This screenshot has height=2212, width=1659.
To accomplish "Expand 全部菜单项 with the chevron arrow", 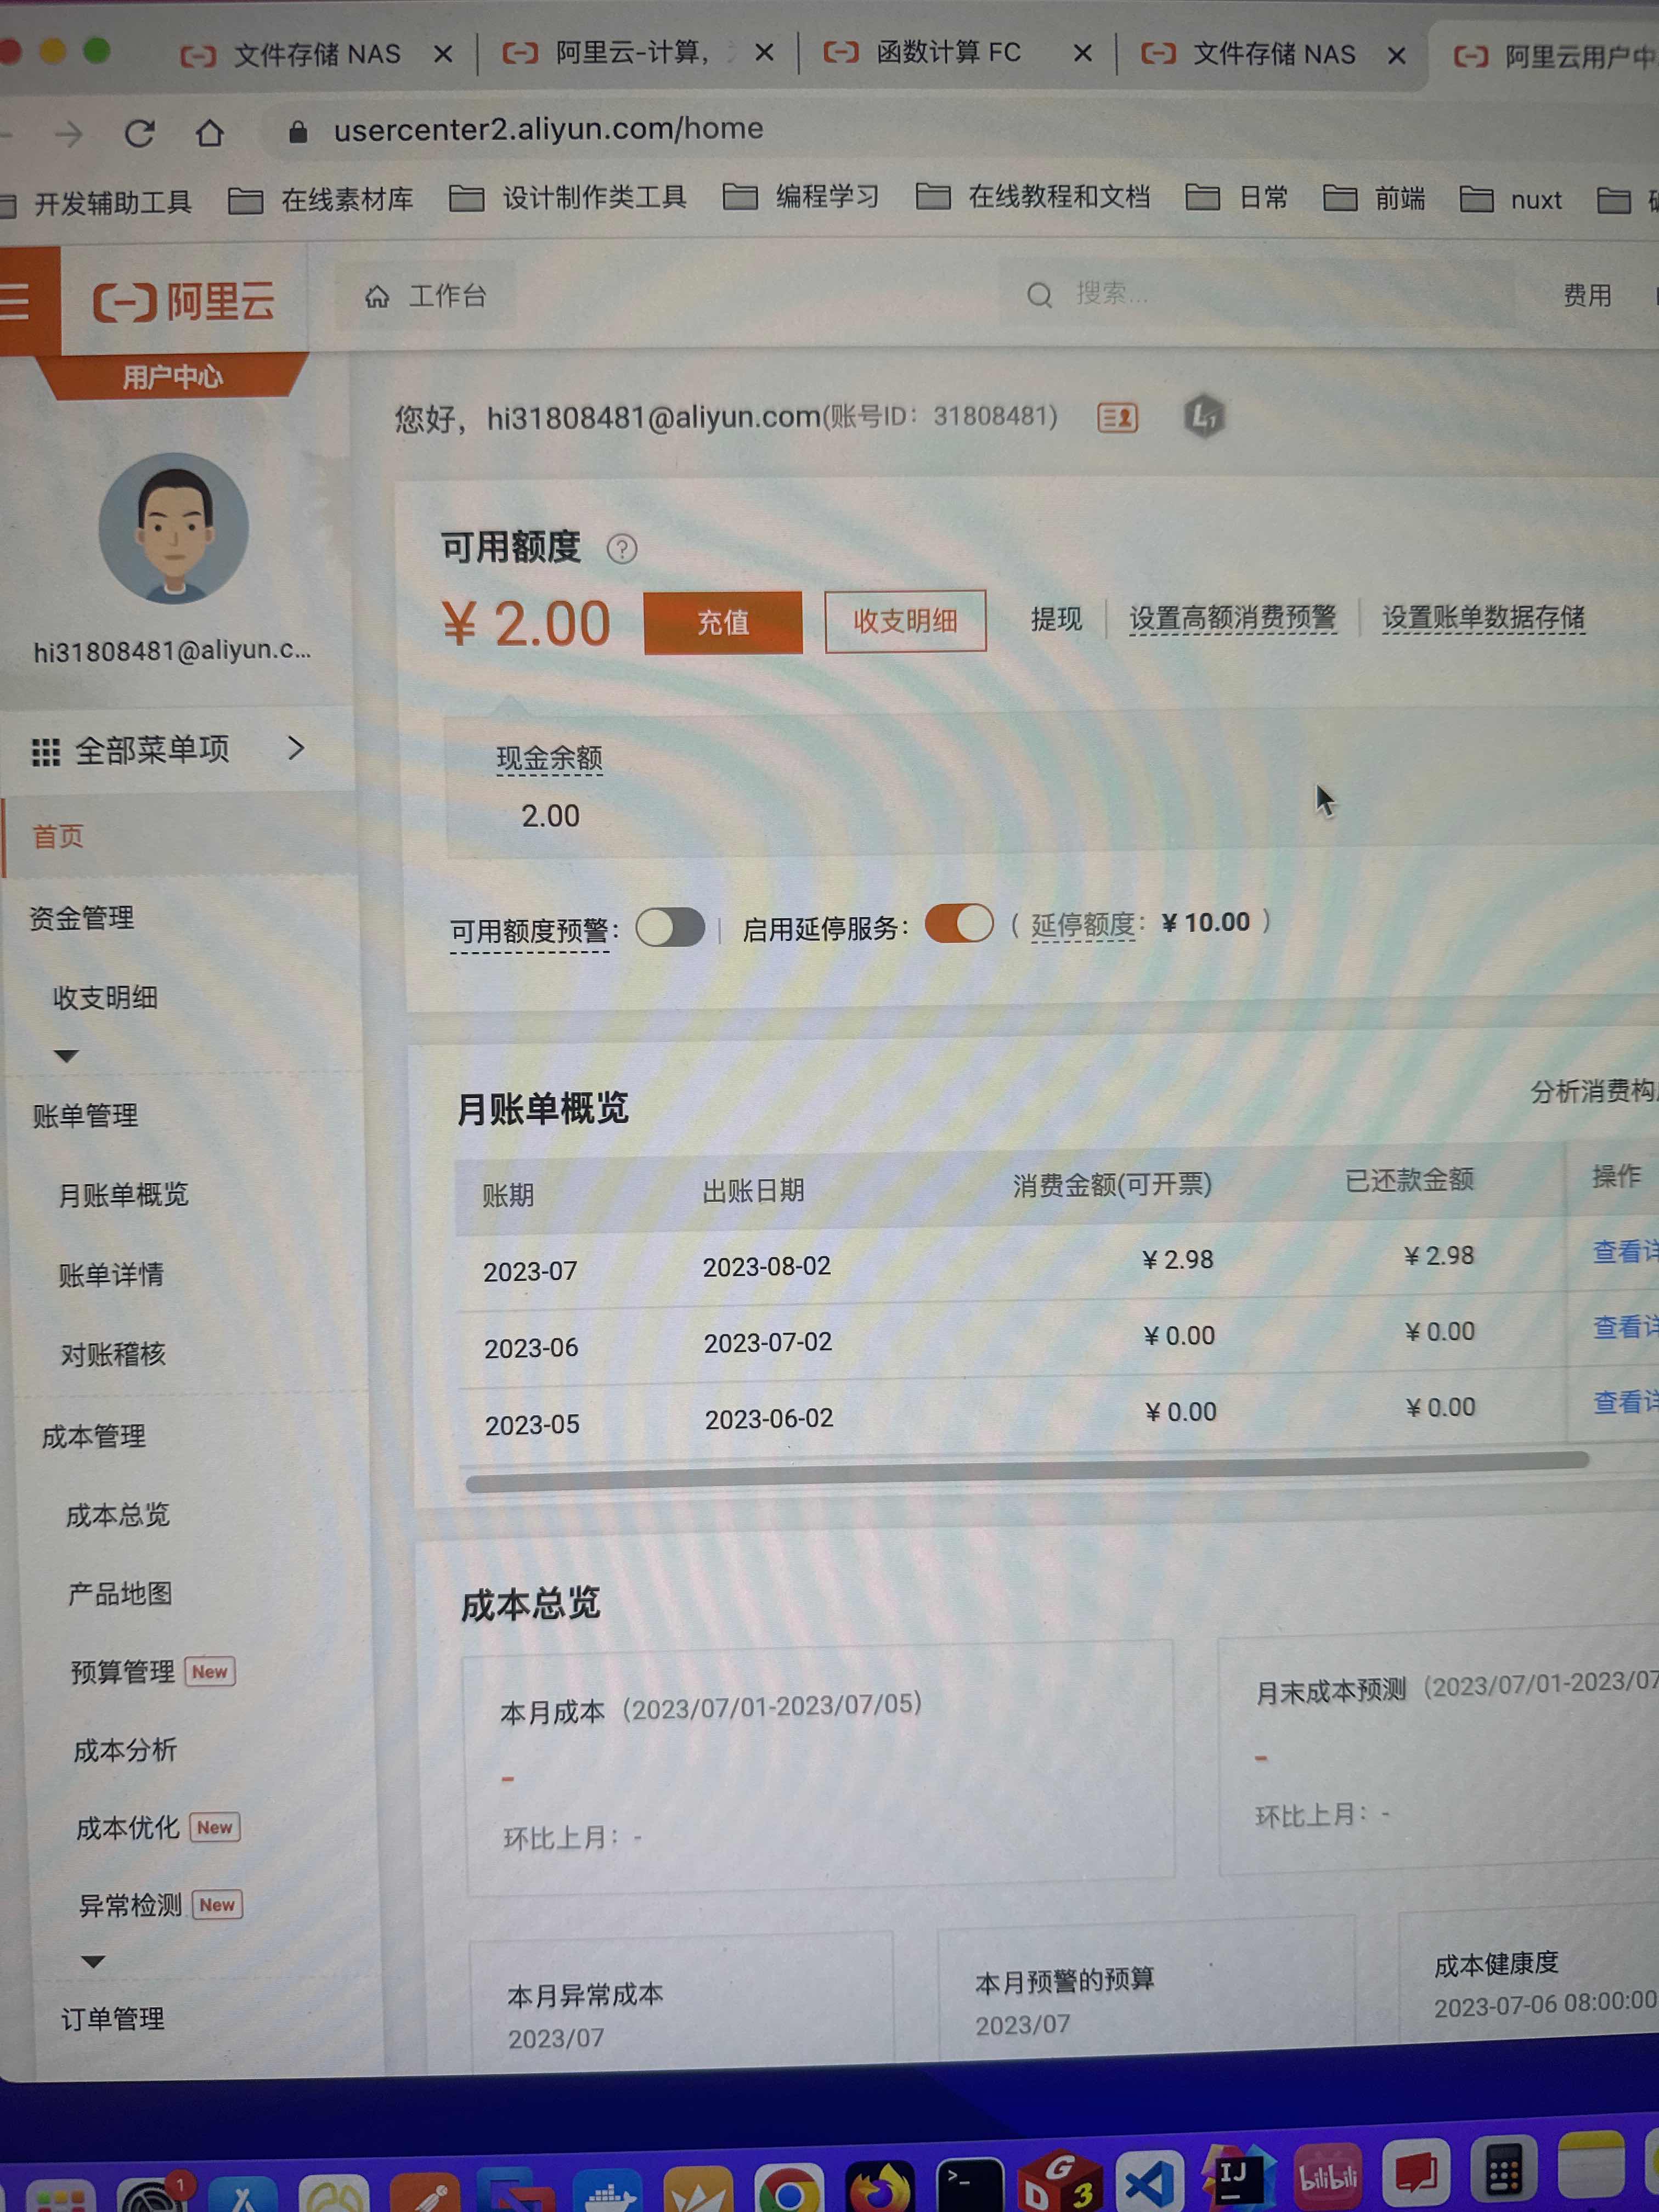I will (x=295, y=748).
